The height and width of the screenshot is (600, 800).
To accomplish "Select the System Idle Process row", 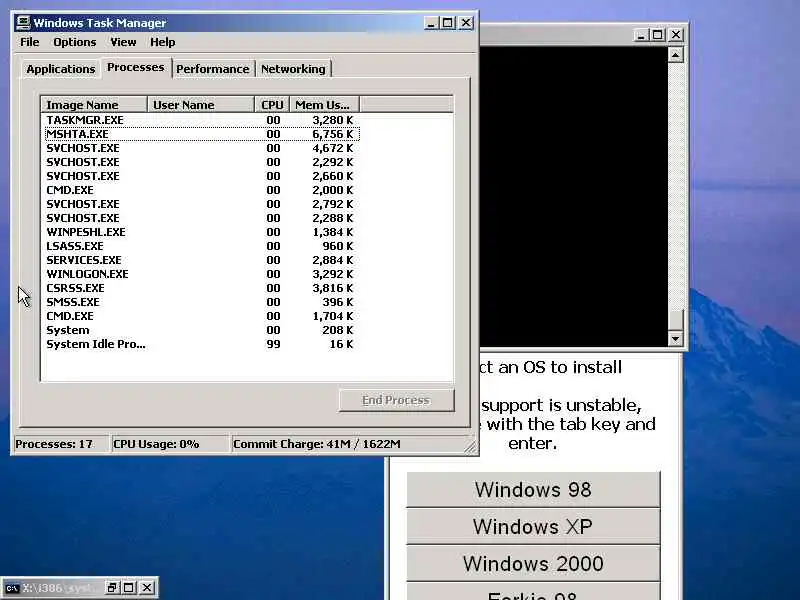I will (202, 344).
